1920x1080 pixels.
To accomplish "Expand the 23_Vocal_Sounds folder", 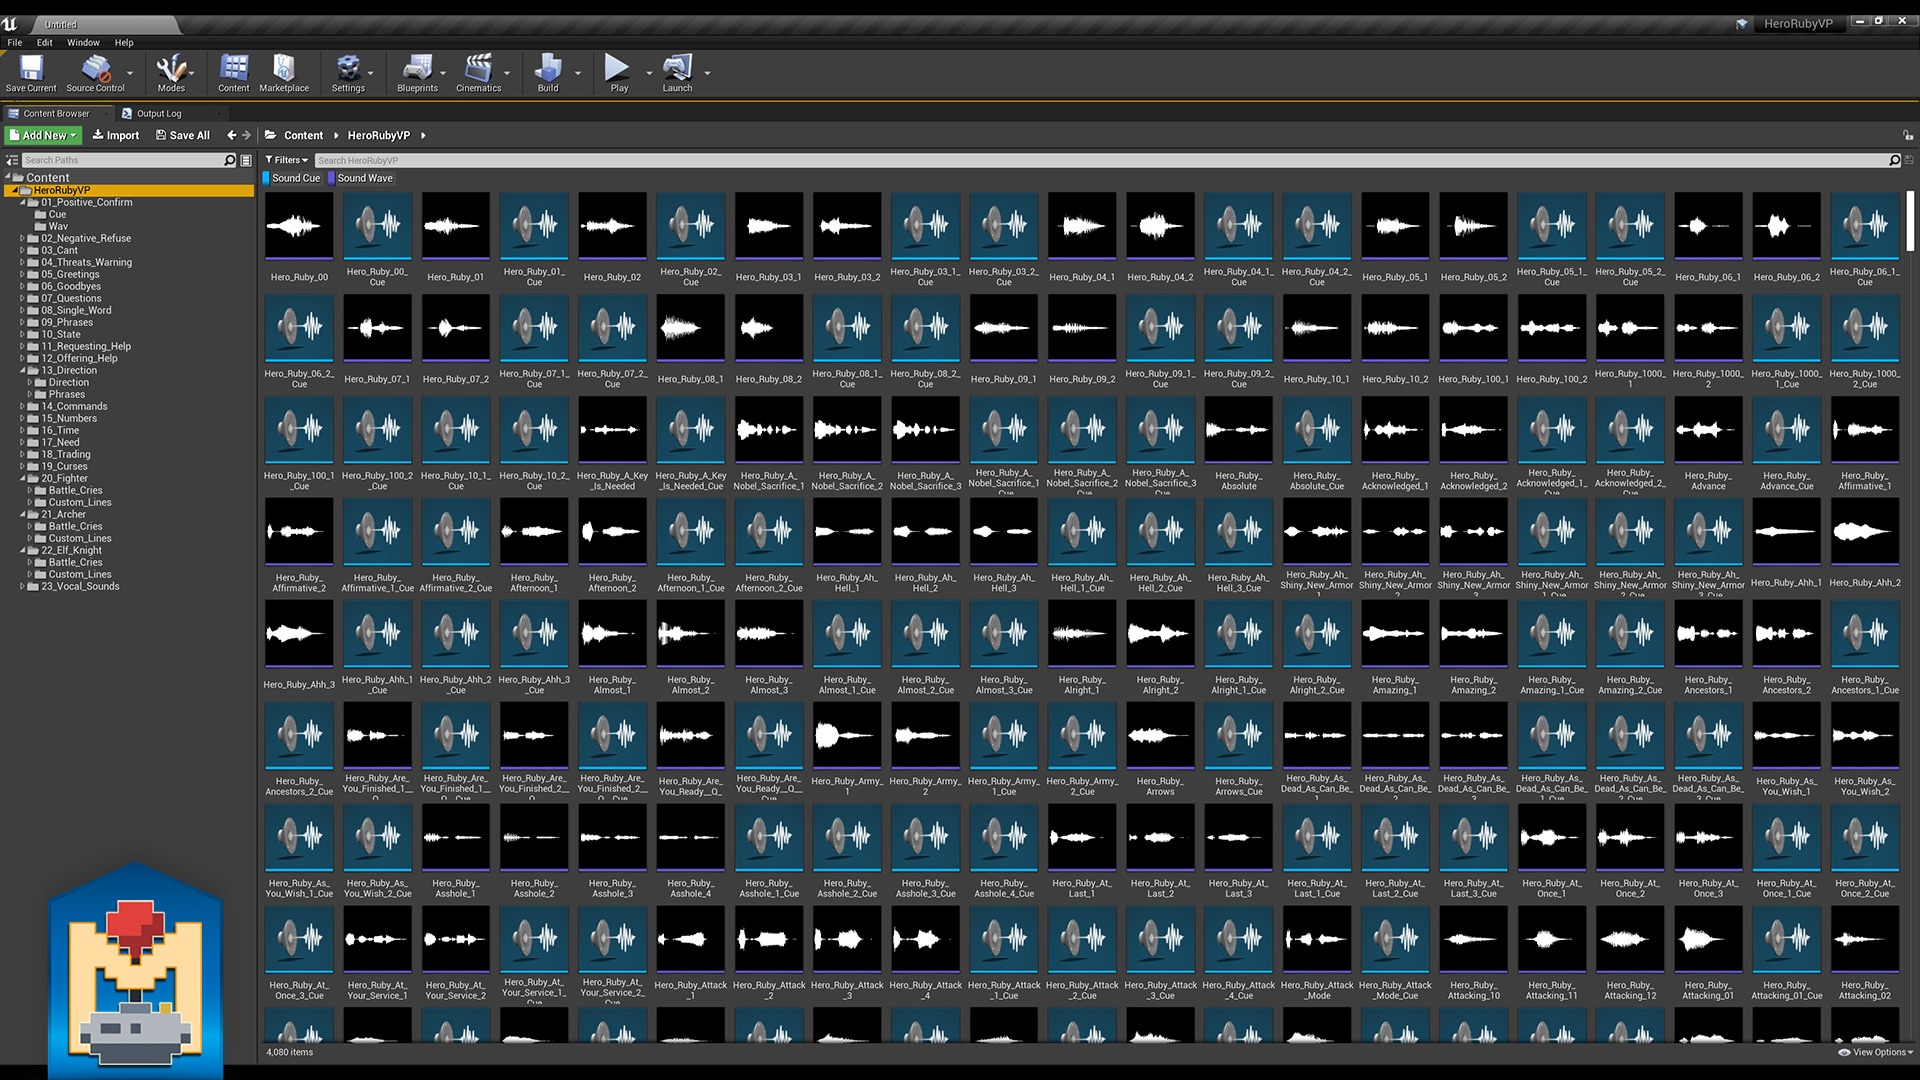I will [22, 586].
